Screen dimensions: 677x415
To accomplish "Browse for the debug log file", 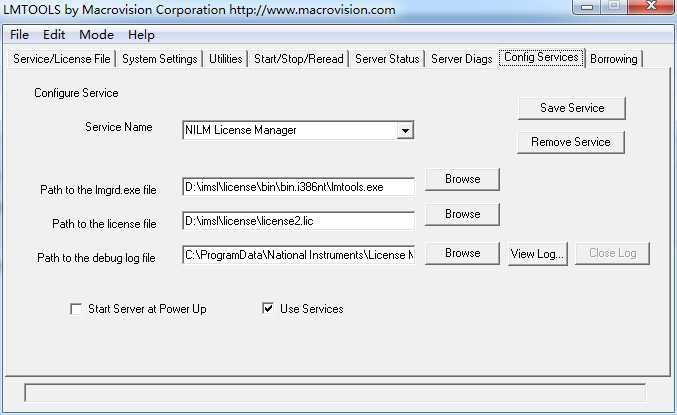I will coord(462,253).
